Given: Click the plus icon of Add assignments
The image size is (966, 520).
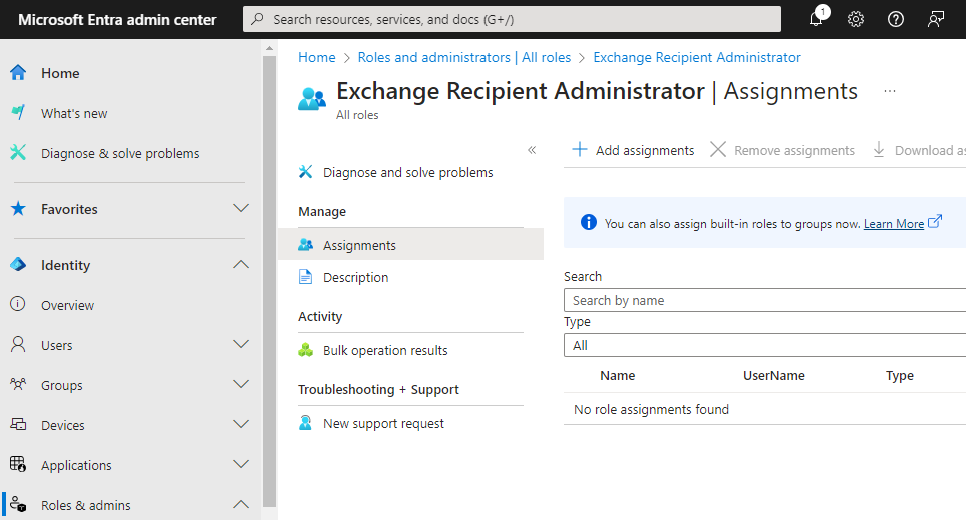Looking at the screenshot, I should 580,149.
